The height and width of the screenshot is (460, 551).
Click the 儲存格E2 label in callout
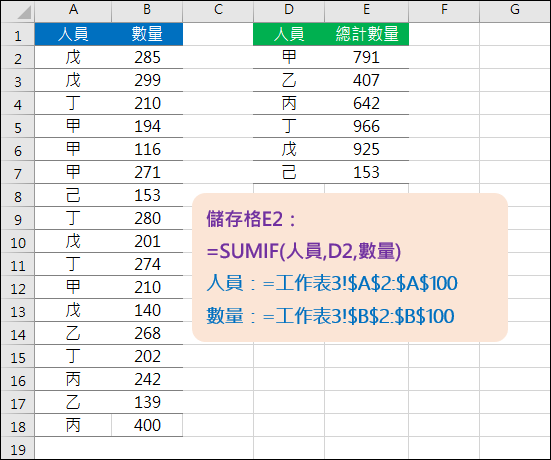(251, 219)
